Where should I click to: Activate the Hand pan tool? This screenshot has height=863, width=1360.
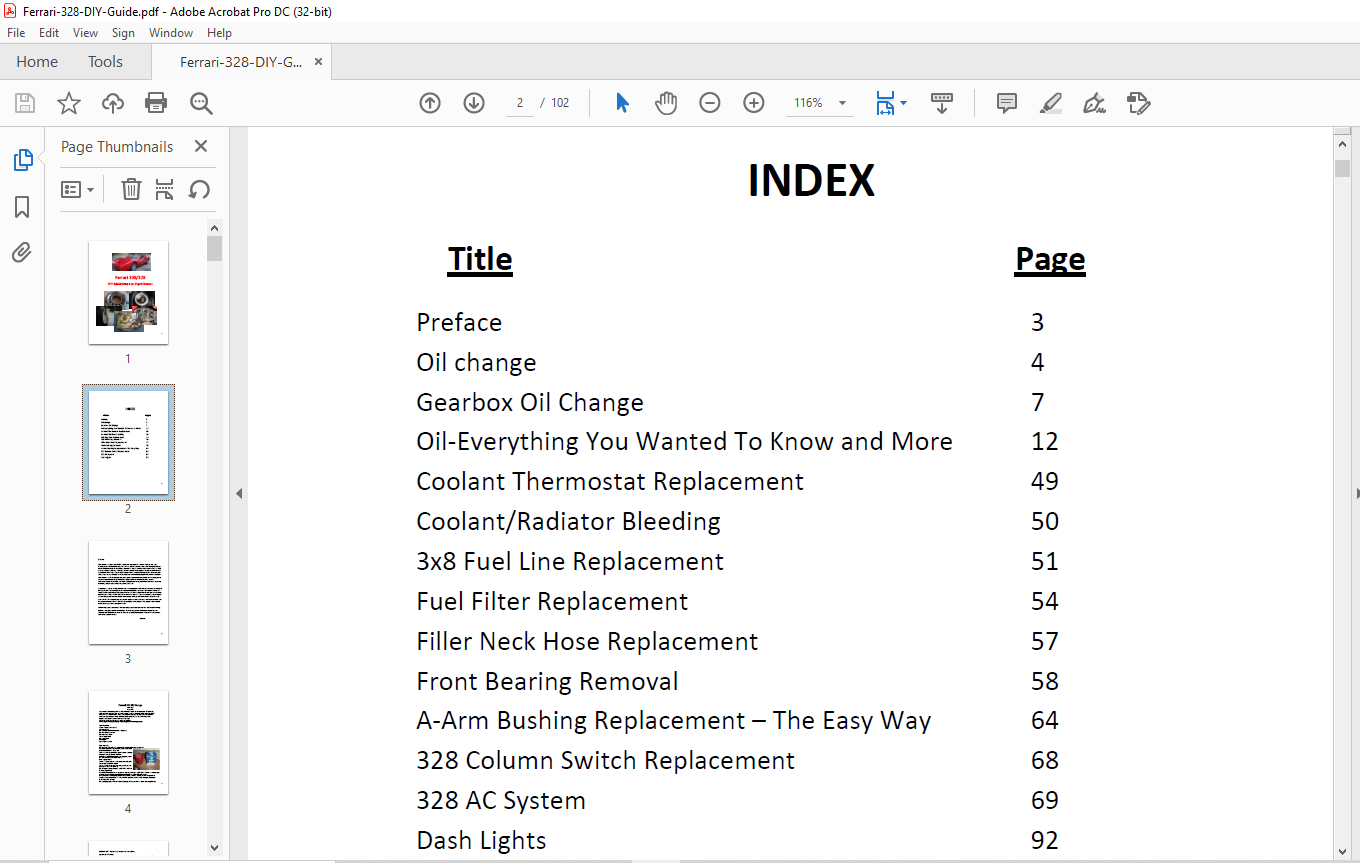[x=666, y=103]
